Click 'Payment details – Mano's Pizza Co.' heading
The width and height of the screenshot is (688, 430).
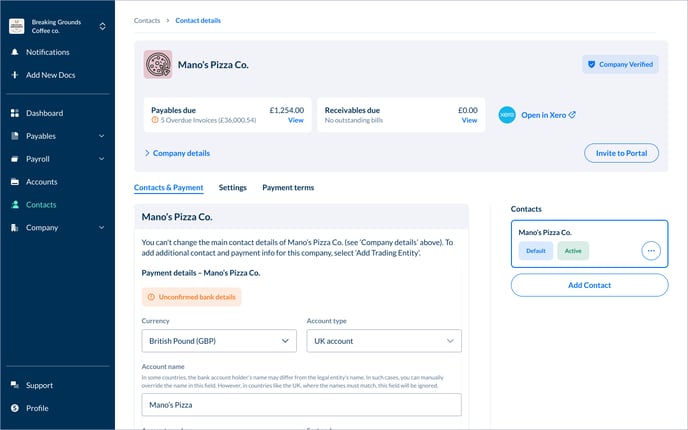click(x=201, y=273)
